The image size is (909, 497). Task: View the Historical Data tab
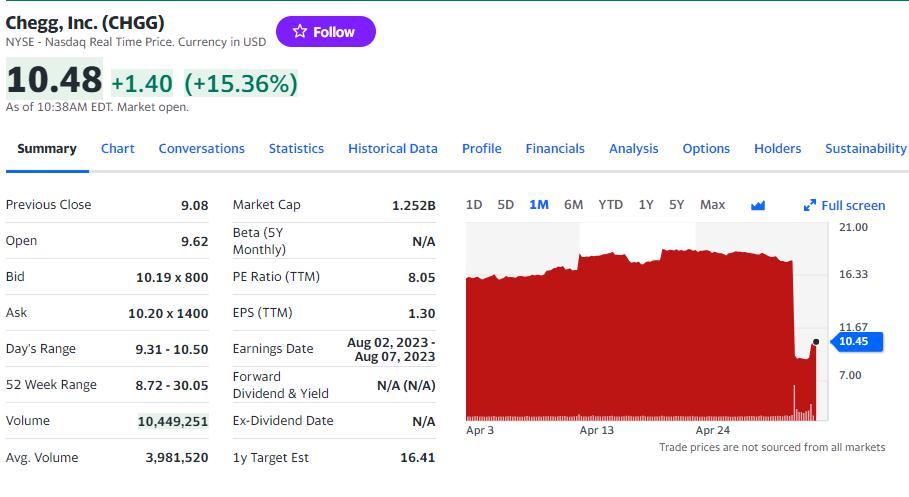click(x=392, y=148)
